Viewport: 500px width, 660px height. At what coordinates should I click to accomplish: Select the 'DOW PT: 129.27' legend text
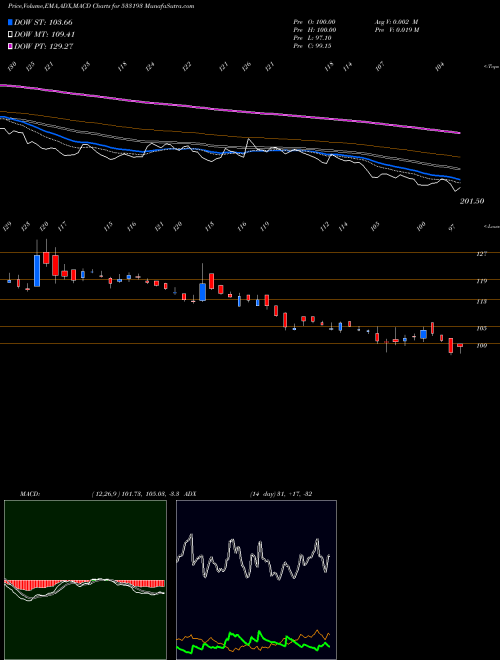(44, 46)
